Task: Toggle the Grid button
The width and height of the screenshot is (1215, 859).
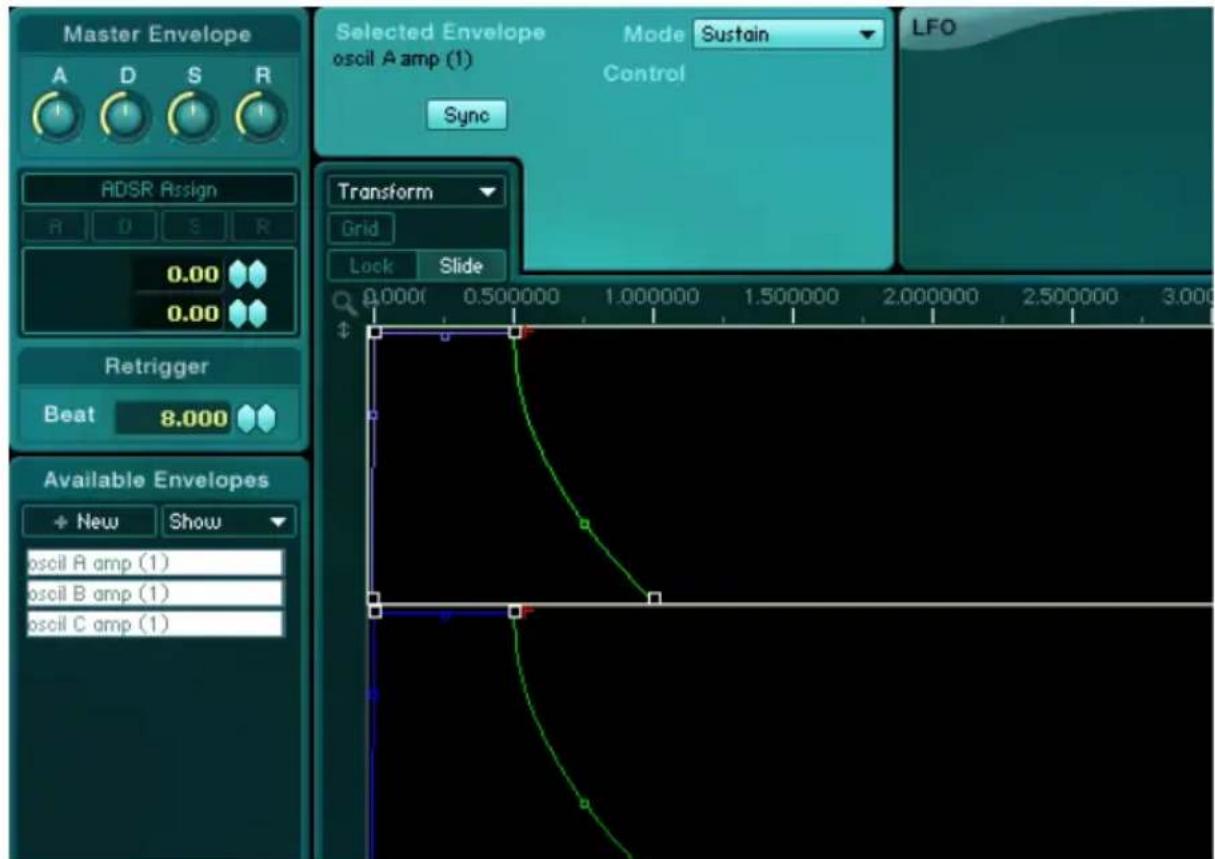Action: pyautogui.click(x=361, y=228)
